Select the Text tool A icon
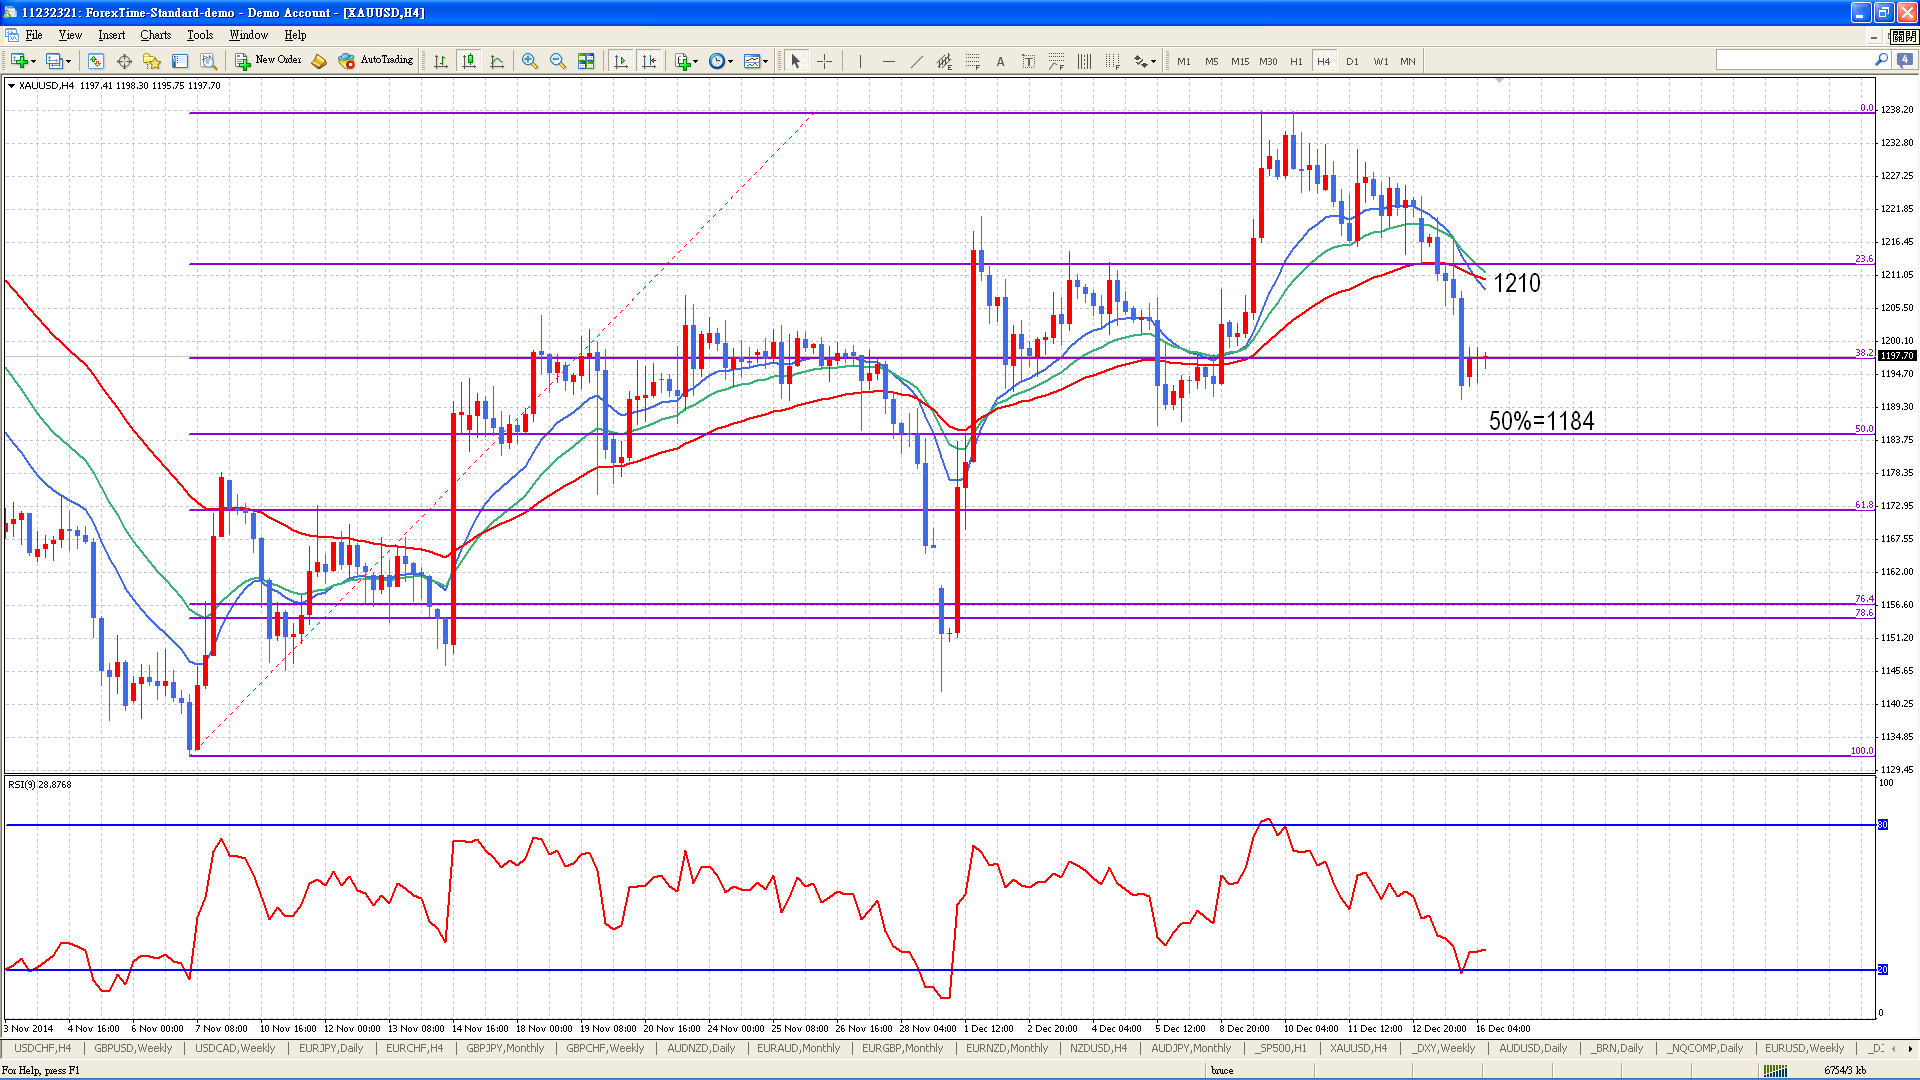The image size is (1920, 1080). pyautogui.click(x=1000, y=61)
